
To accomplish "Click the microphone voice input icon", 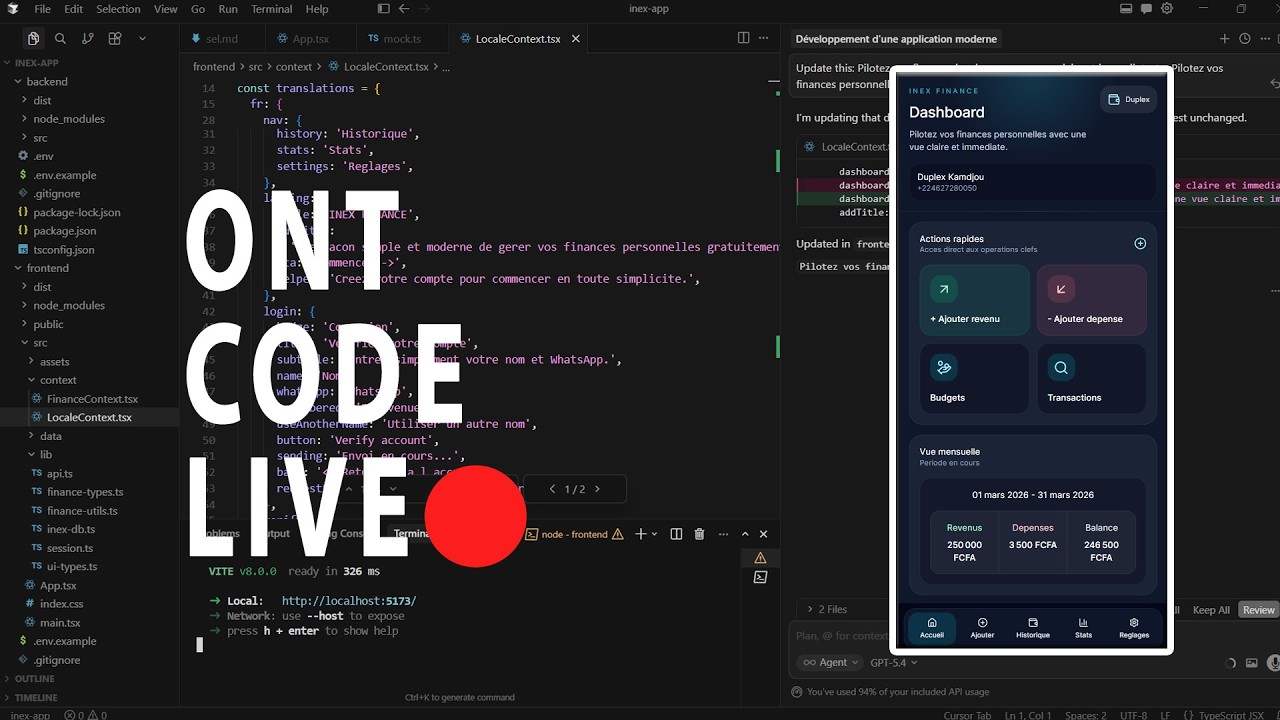I will 1273,662.
